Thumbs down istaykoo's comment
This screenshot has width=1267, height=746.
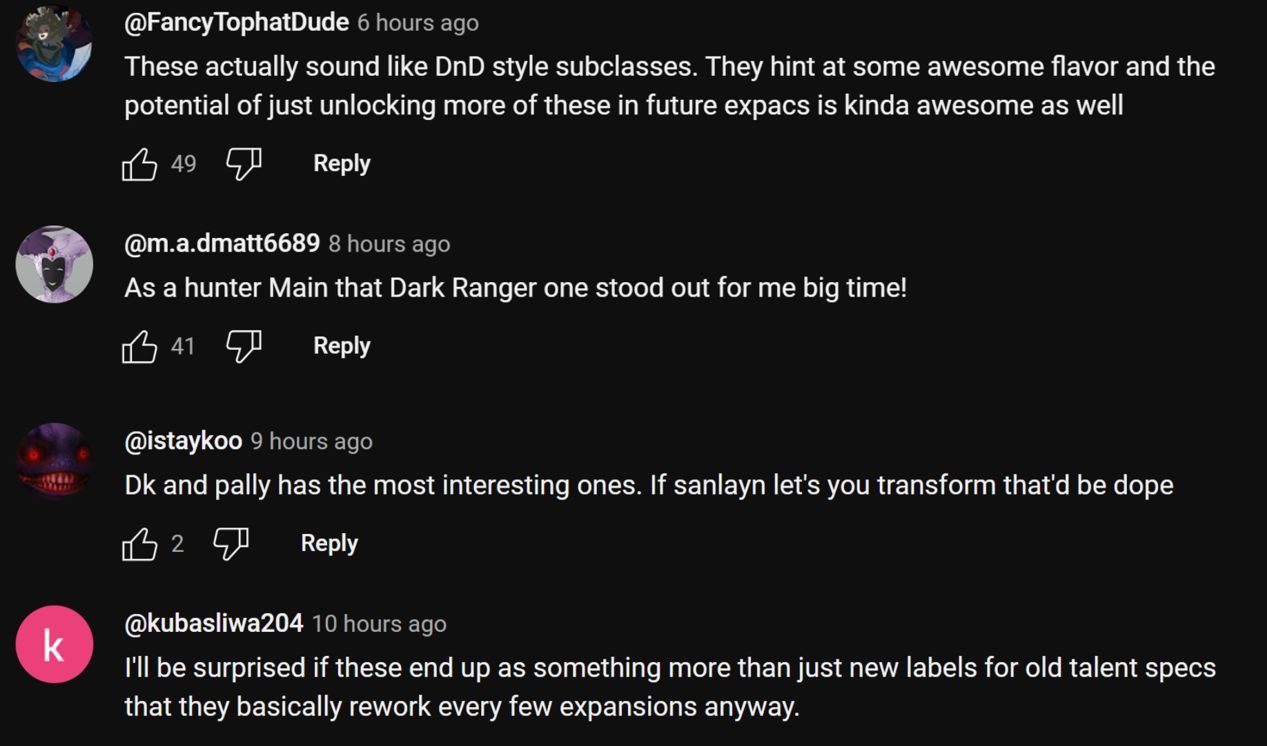pyautogui.click(x=231, y=544)
